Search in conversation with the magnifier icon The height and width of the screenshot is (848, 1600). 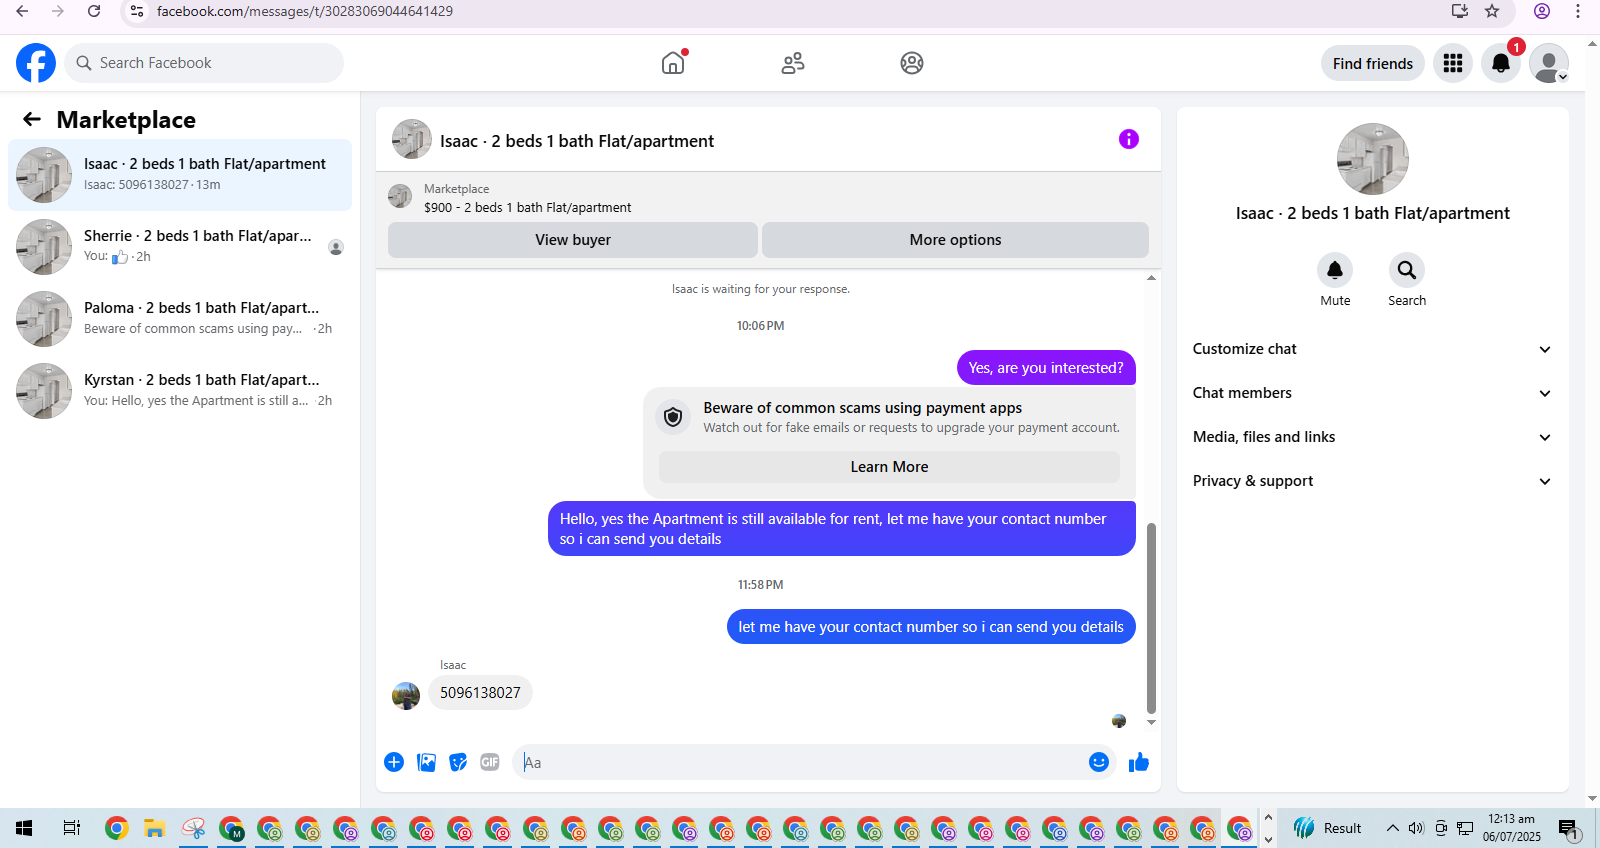(1407, 270)
